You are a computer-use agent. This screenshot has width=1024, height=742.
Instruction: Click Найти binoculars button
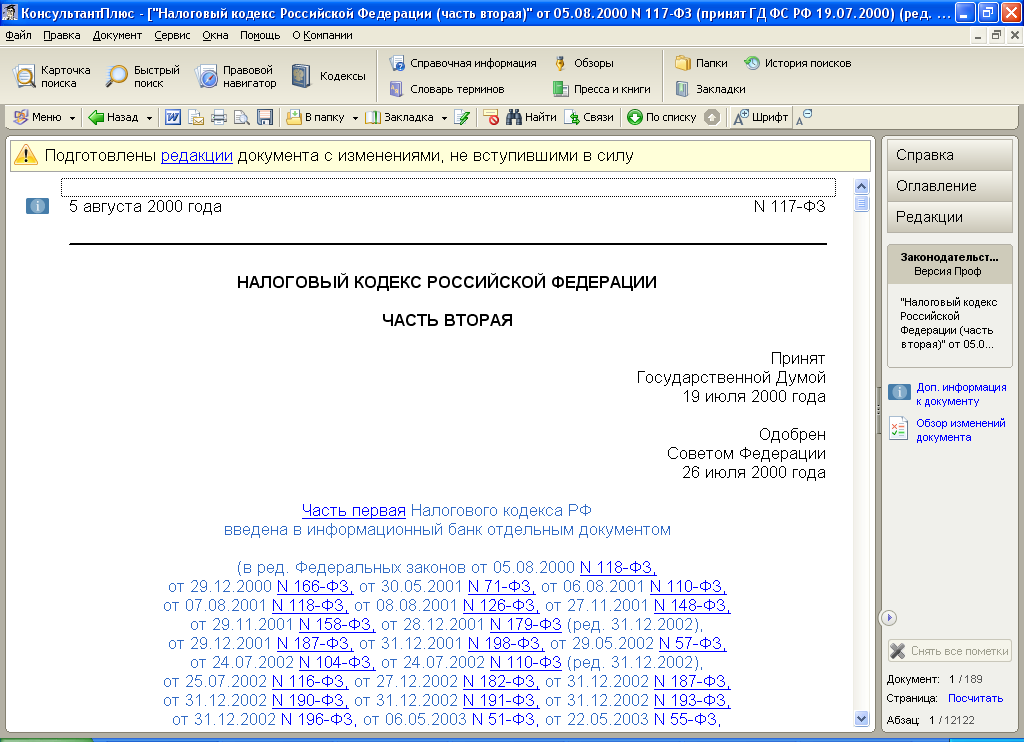532,118
